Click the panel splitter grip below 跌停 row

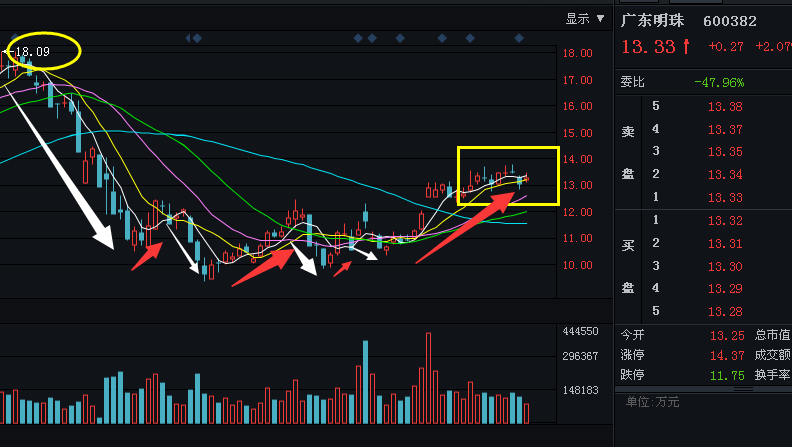pos(743,389)
